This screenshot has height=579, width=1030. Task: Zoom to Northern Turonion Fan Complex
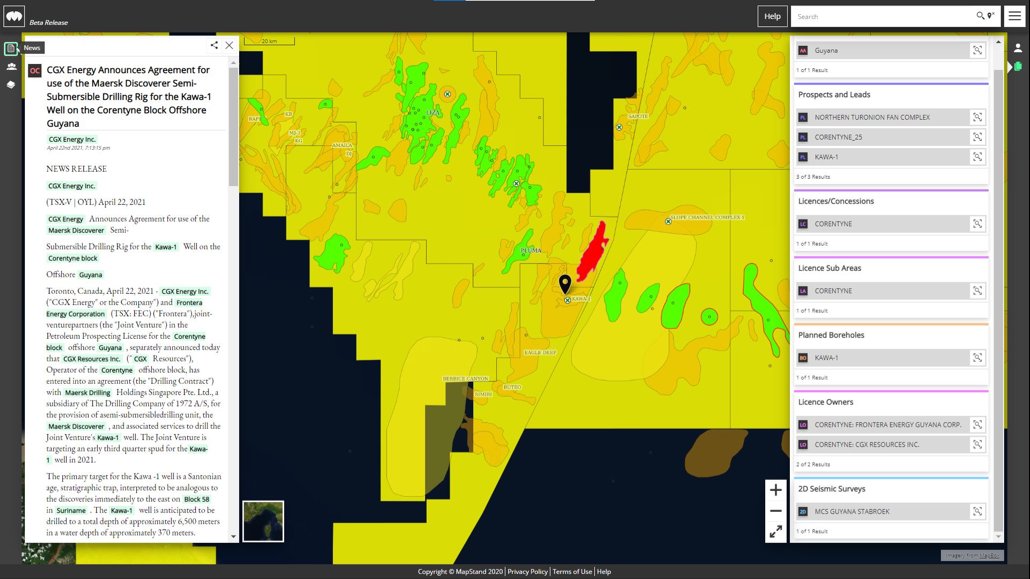[977, 117]
